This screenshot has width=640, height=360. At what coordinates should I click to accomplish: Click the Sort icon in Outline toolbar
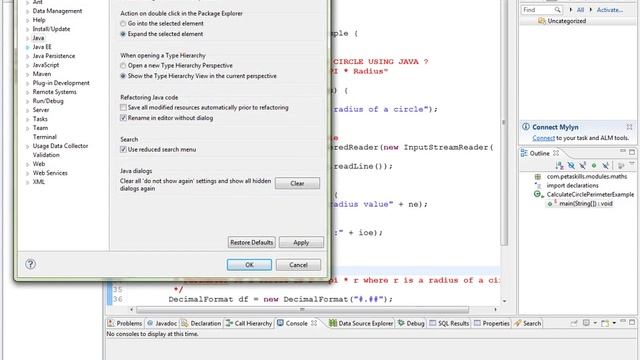click(x=560, y=165)
